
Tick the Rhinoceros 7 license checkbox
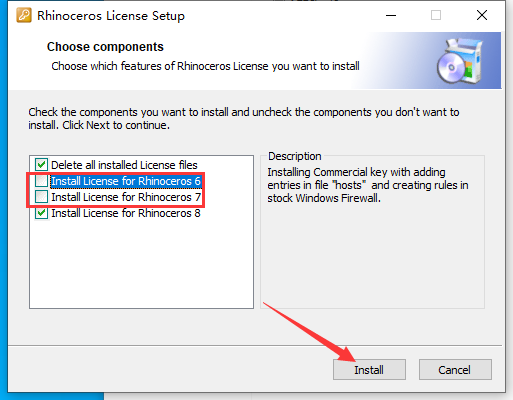(x=41, y=197)
